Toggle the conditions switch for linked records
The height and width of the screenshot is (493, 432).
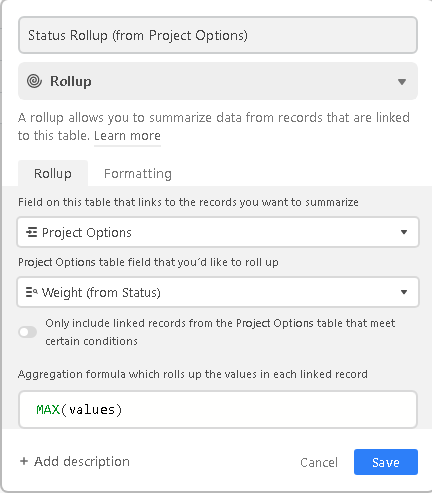pyautogui.click(x=28, y=332)
